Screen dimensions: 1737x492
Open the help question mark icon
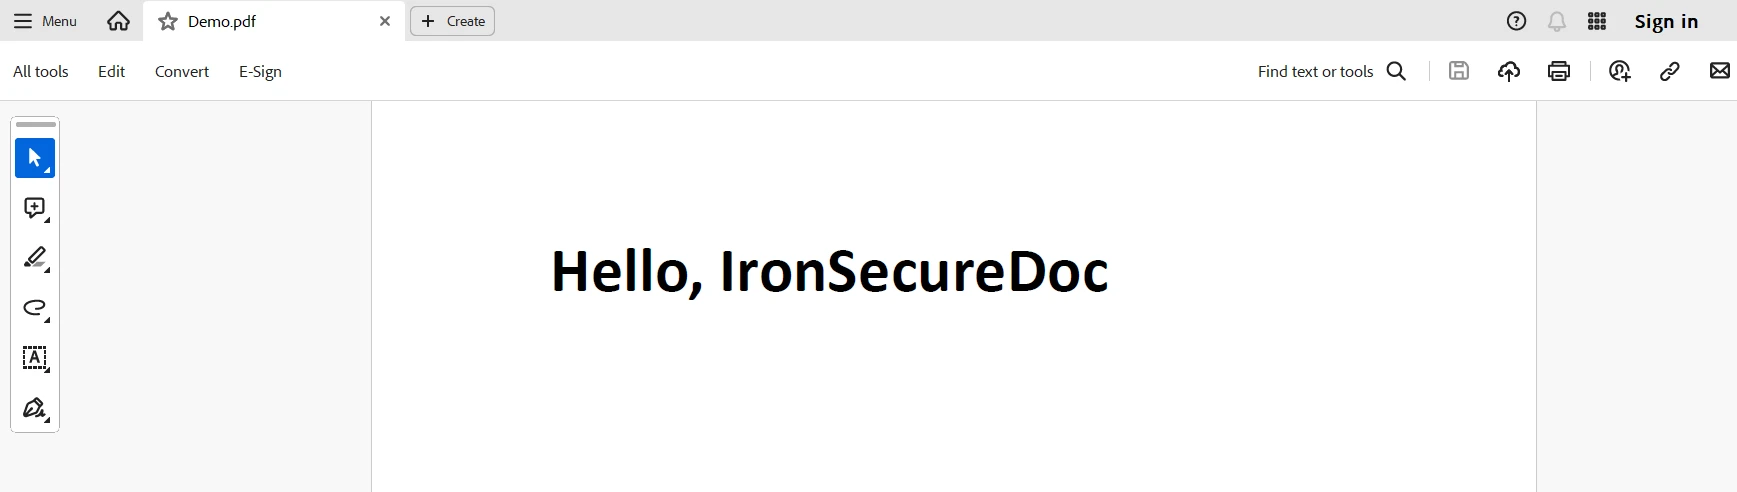[1516, 21]
